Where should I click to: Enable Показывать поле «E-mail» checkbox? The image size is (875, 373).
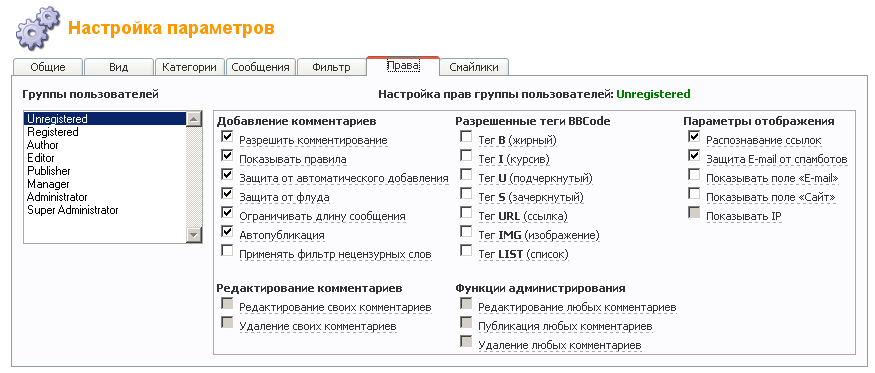694,175
